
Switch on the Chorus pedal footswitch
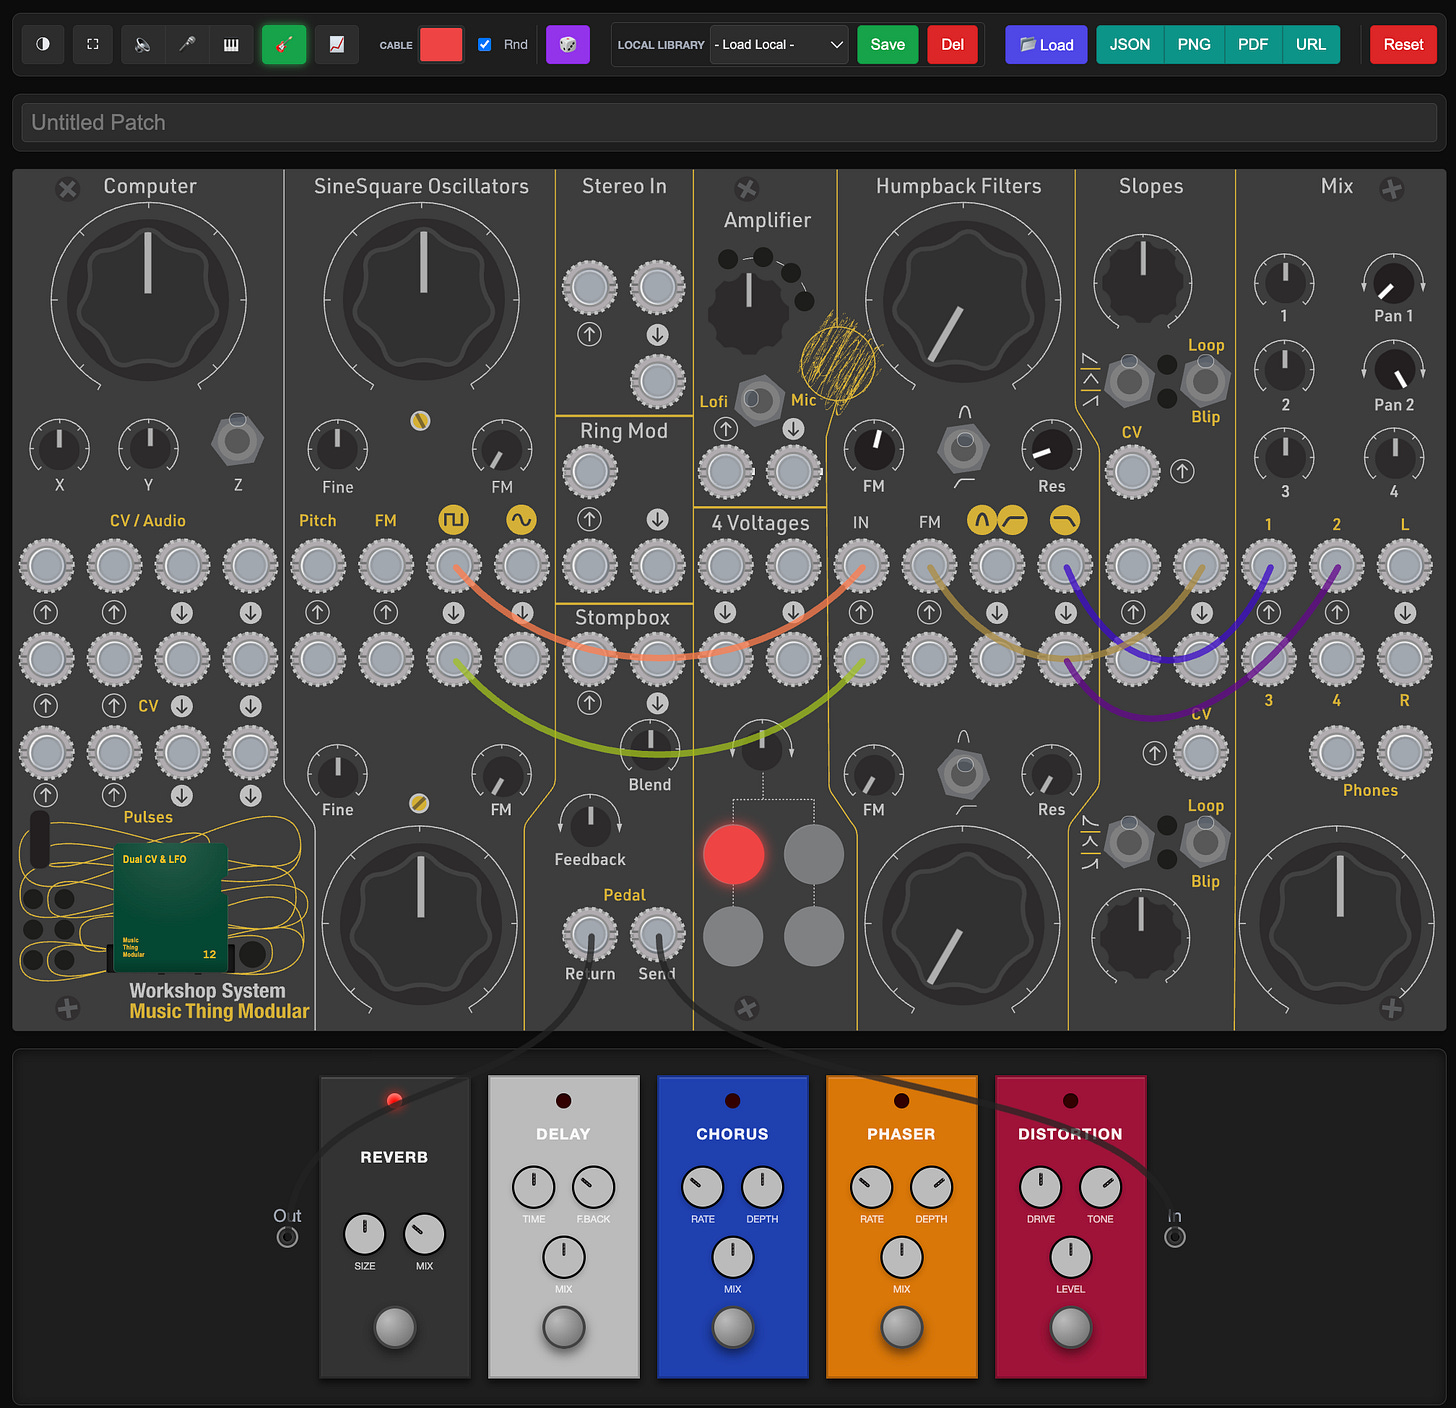732,1328
